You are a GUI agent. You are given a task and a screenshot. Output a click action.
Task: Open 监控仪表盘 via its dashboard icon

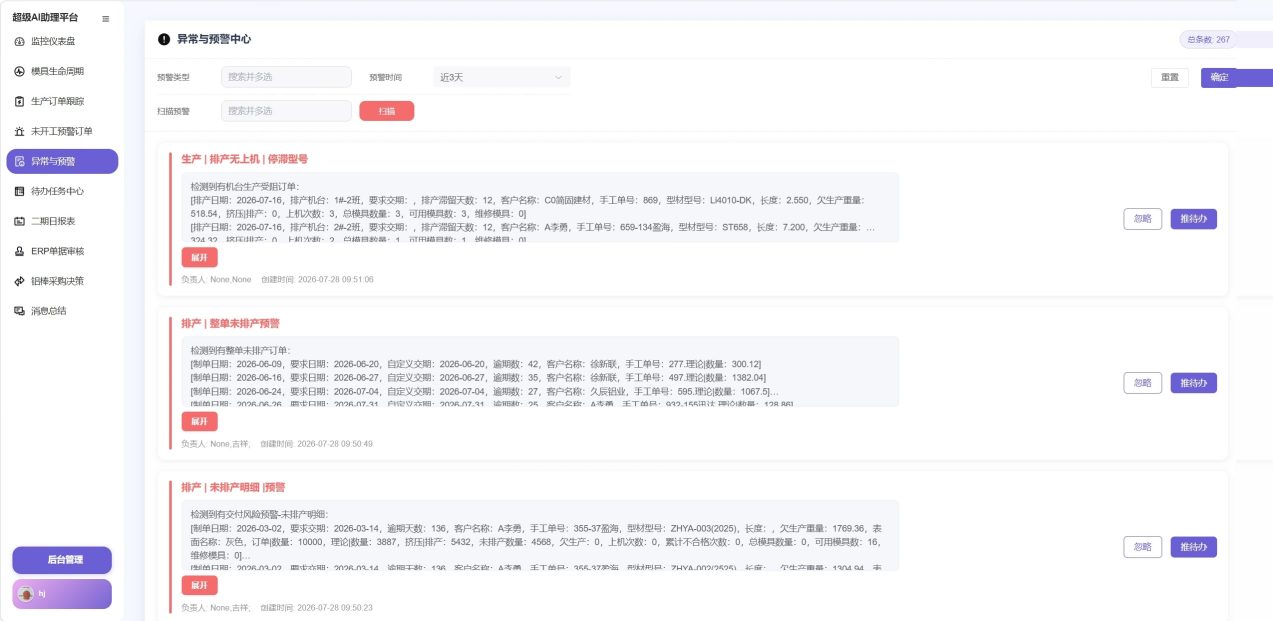pos(20,41)
